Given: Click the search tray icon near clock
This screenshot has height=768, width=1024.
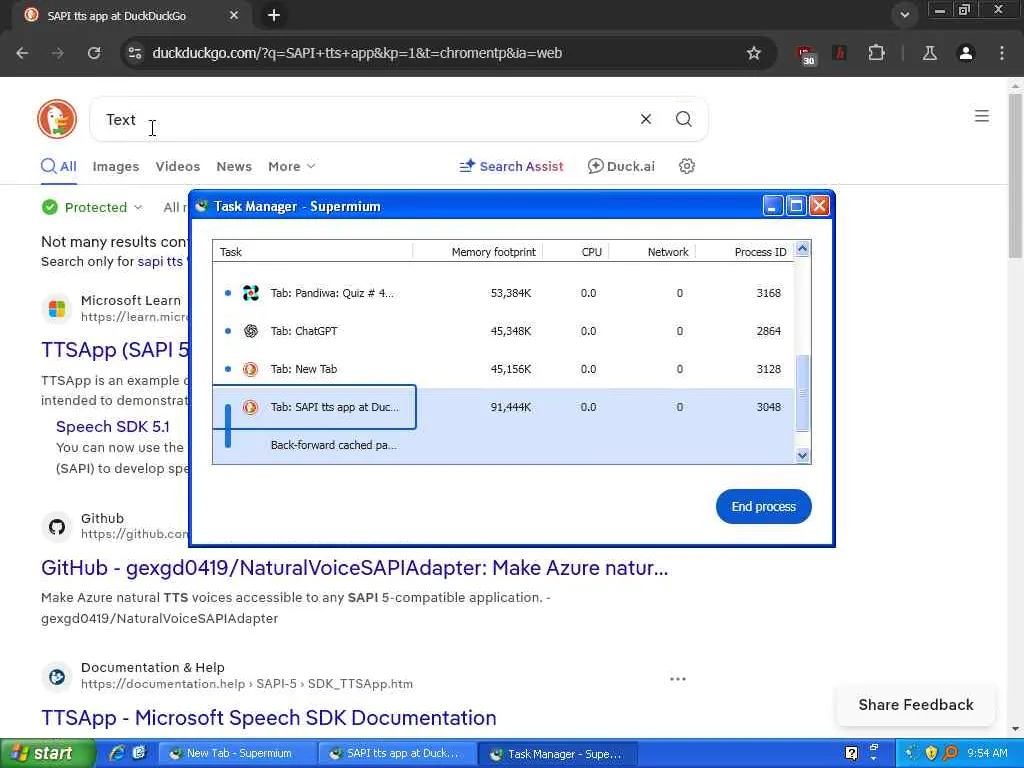Looking at the screenshot, I should [x=950, y=753].
